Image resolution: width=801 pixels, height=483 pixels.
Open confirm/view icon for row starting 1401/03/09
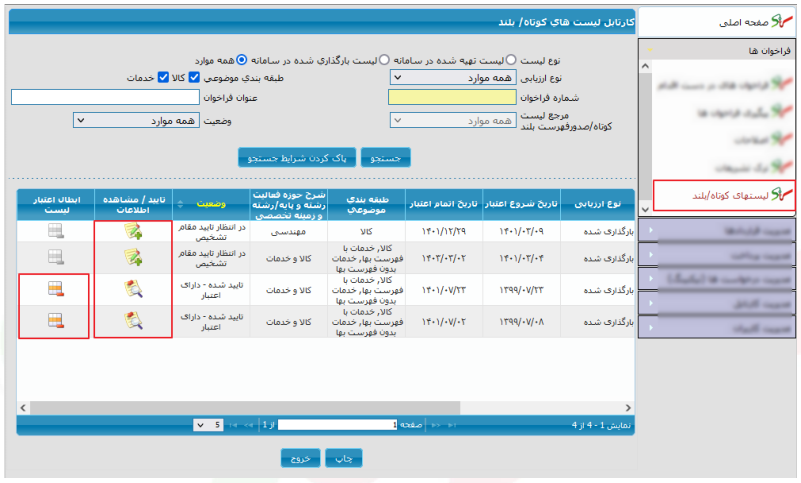(x=133, y=232)
